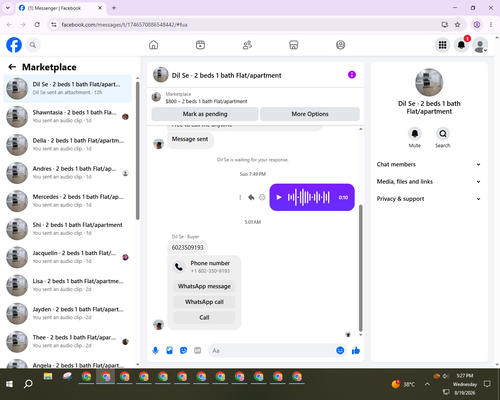Click the chat header listing thumbnail
Viewport: 500px width, 400px height.
click(x=160, y=75)
